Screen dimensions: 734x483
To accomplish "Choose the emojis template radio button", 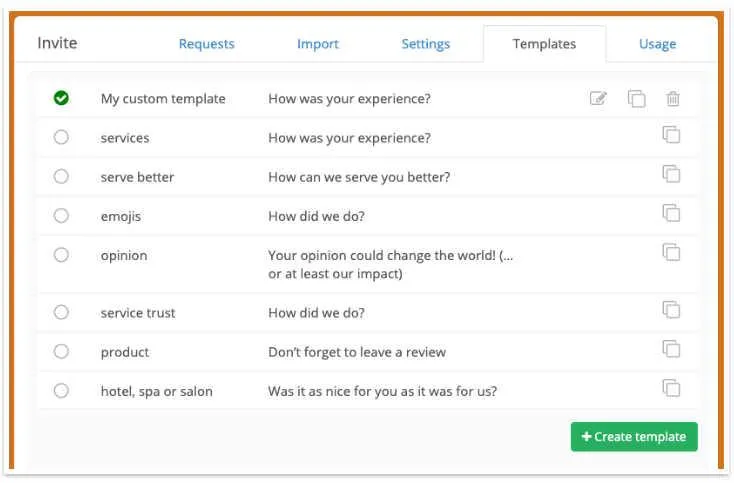I will (x=61, y=216).
